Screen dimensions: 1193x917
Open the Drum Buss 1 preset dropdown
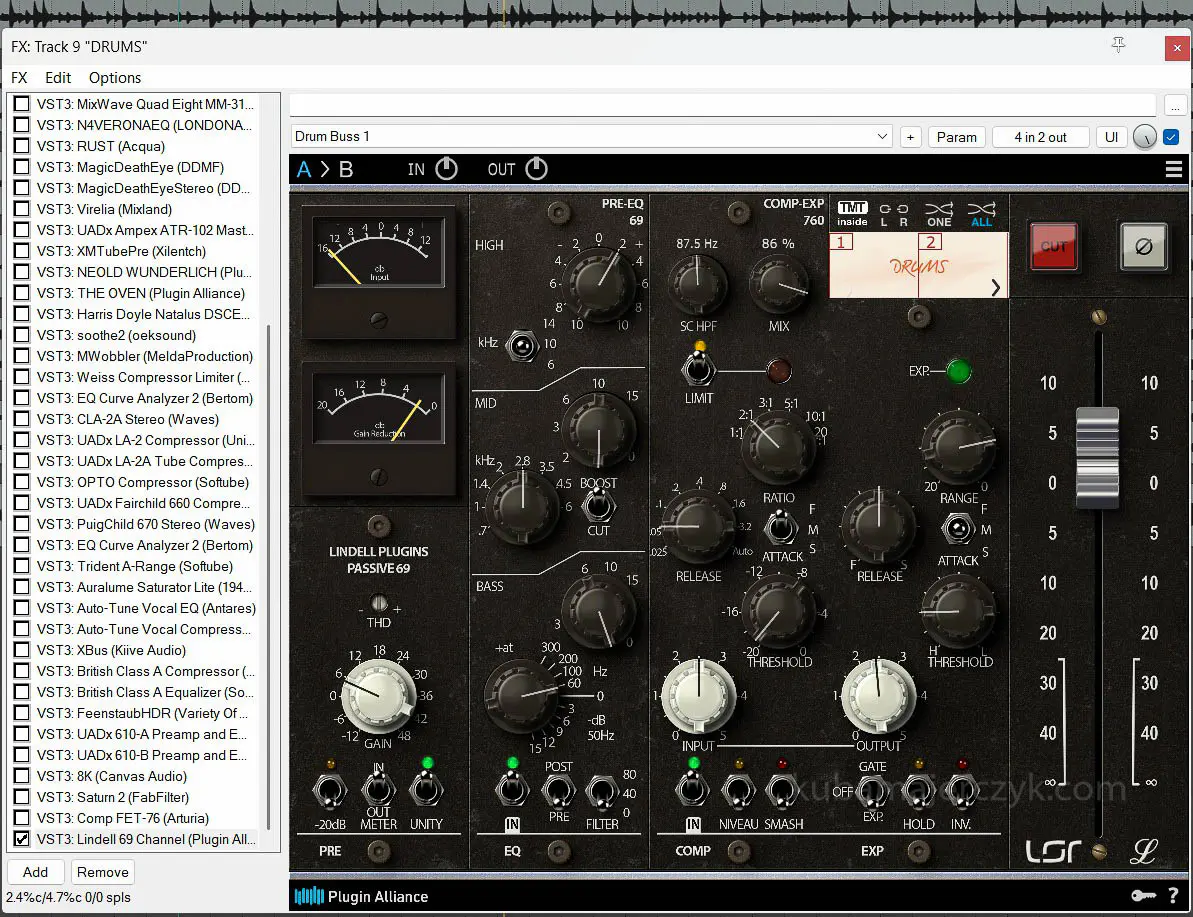pyautogui.click(x=882, y=137)
